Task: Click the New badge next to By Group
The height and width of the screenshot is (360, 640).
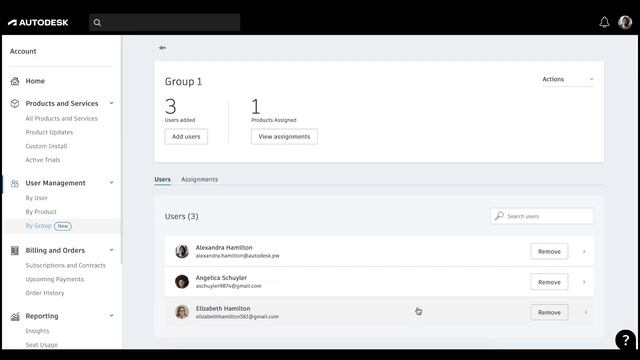Action: click(62, 226)
